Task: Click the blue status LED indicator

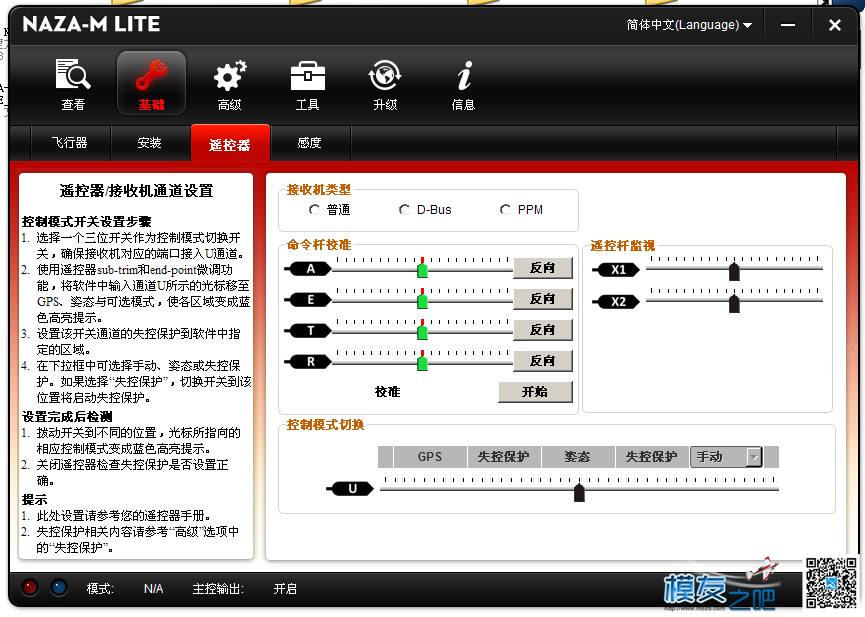Action: 58,587
